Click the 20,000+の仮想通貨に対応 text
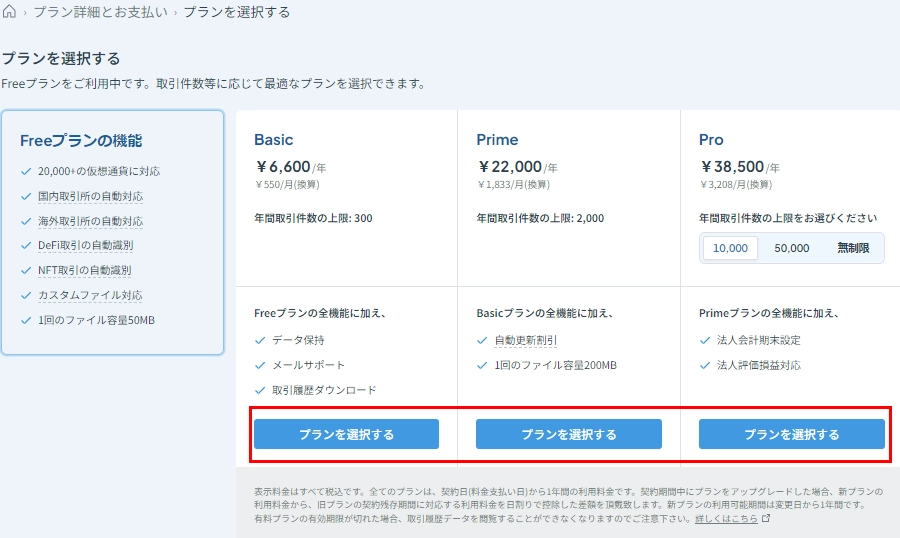 99,171
